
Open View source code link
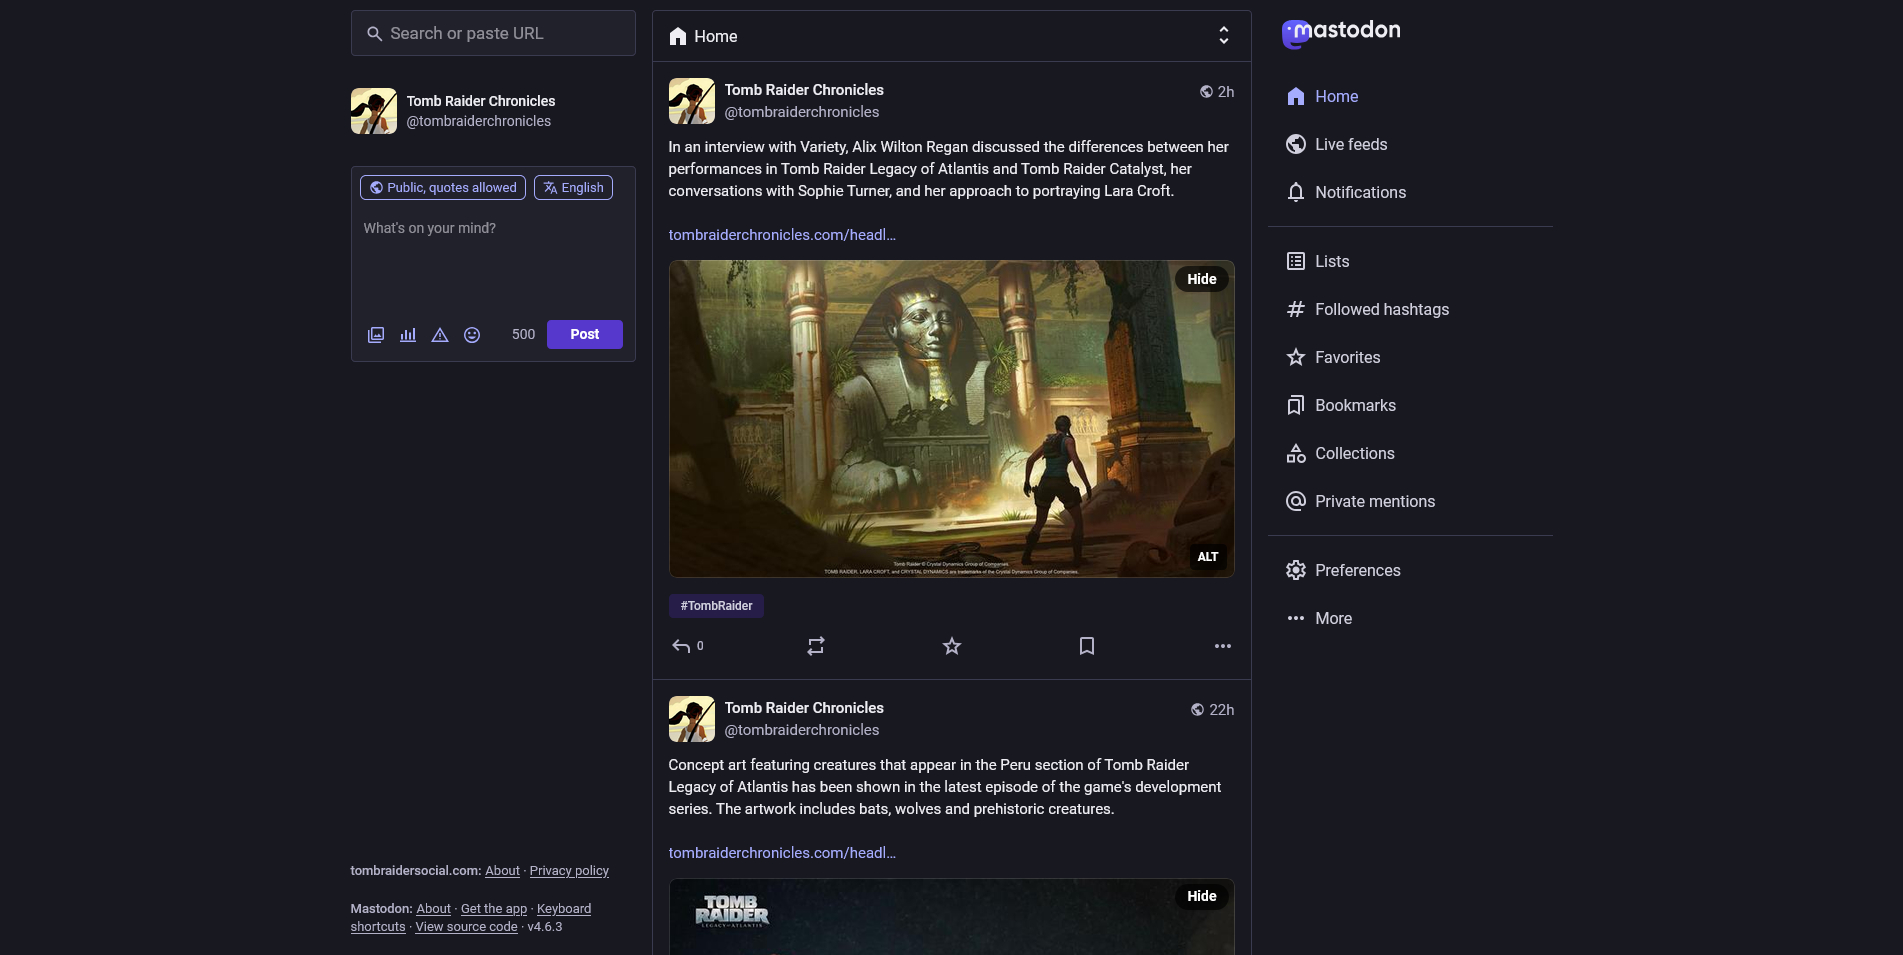pos(466,927)
